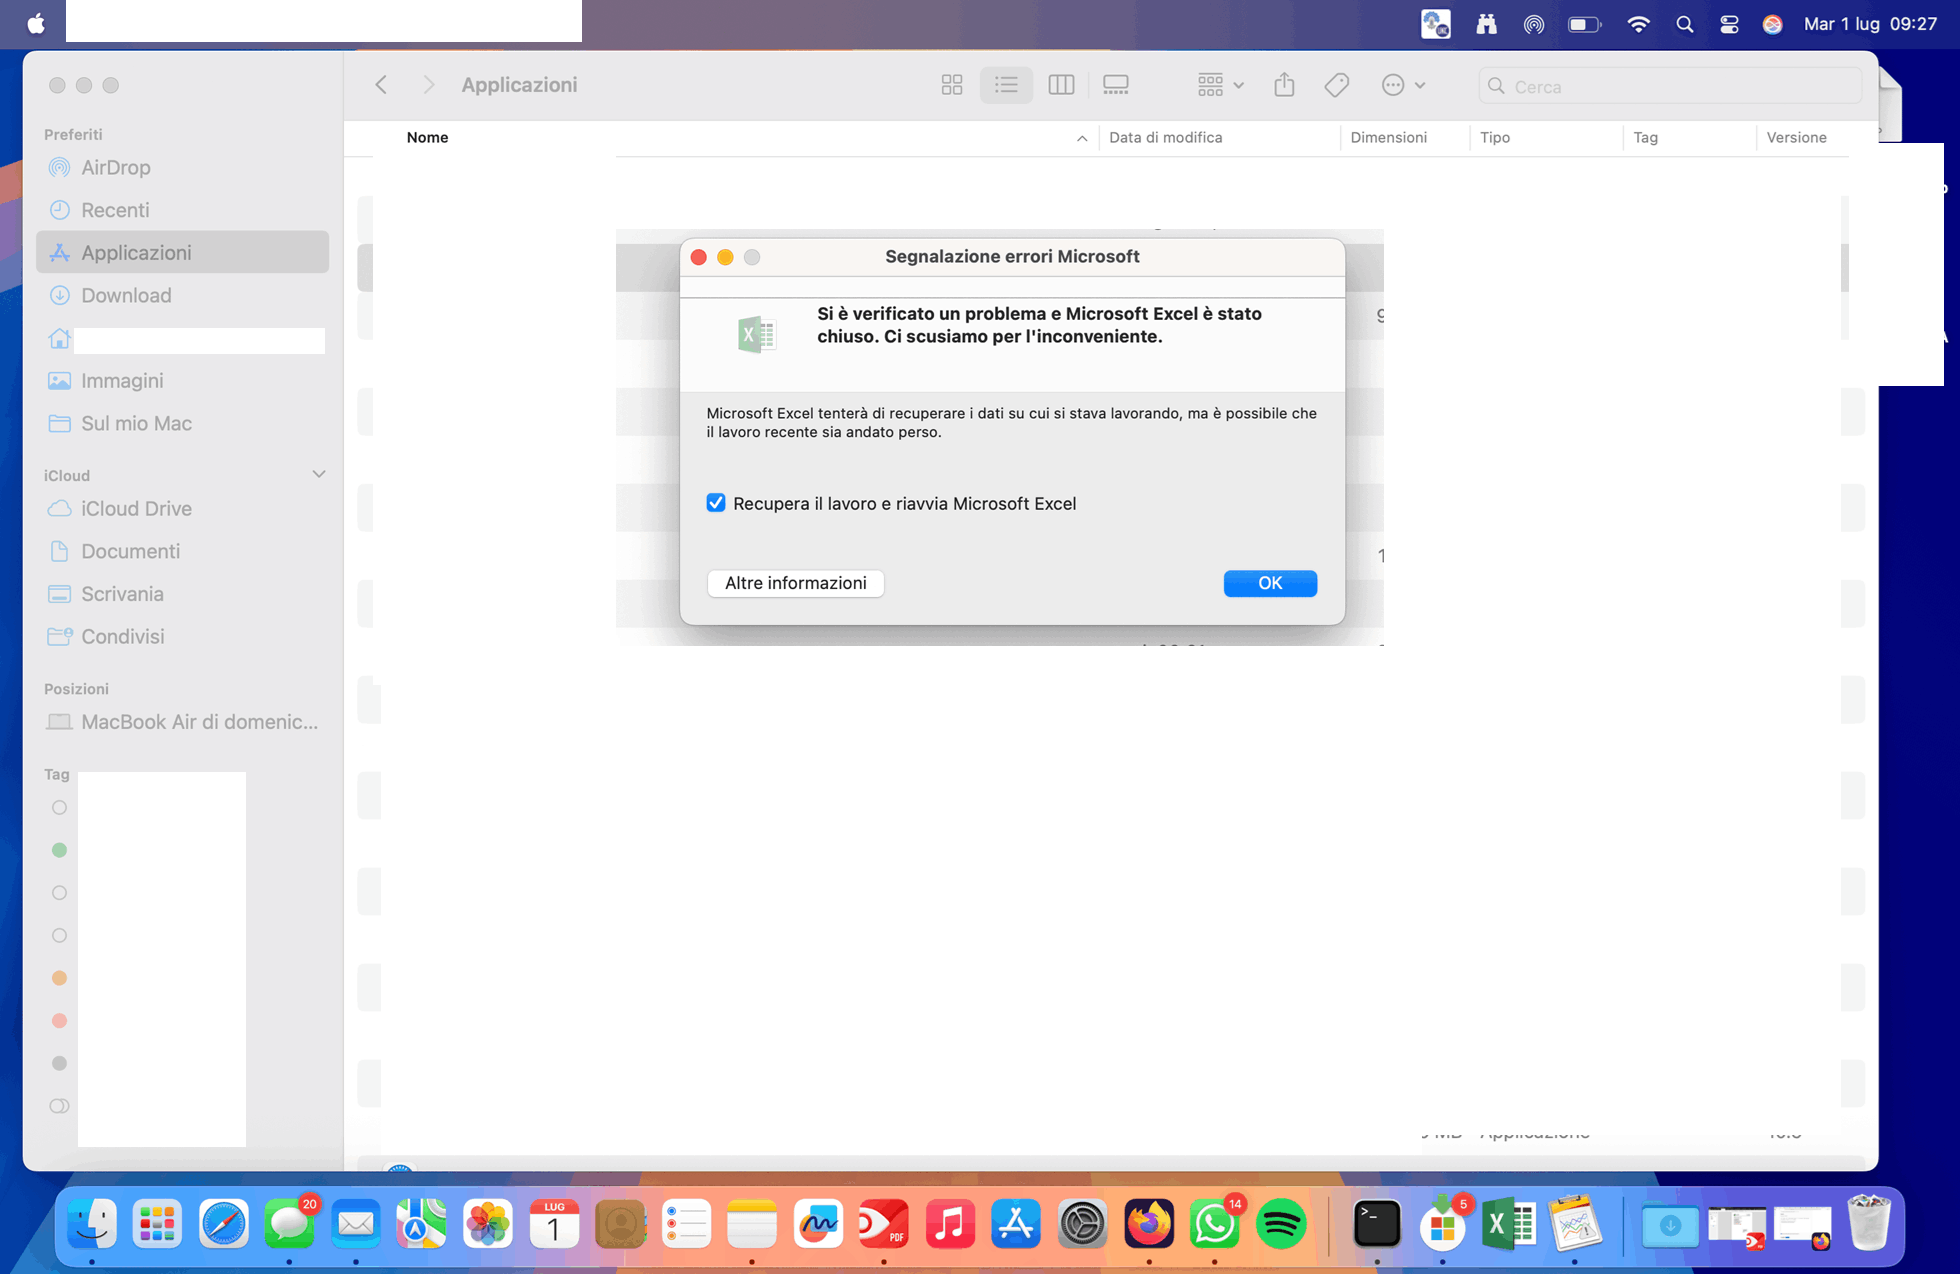Open Finder from the Dock

click(x=92, y=1224)
